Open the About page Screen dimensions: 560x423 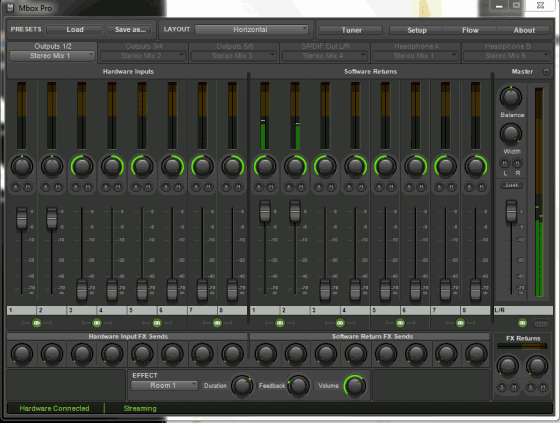[x=524, y=30]
